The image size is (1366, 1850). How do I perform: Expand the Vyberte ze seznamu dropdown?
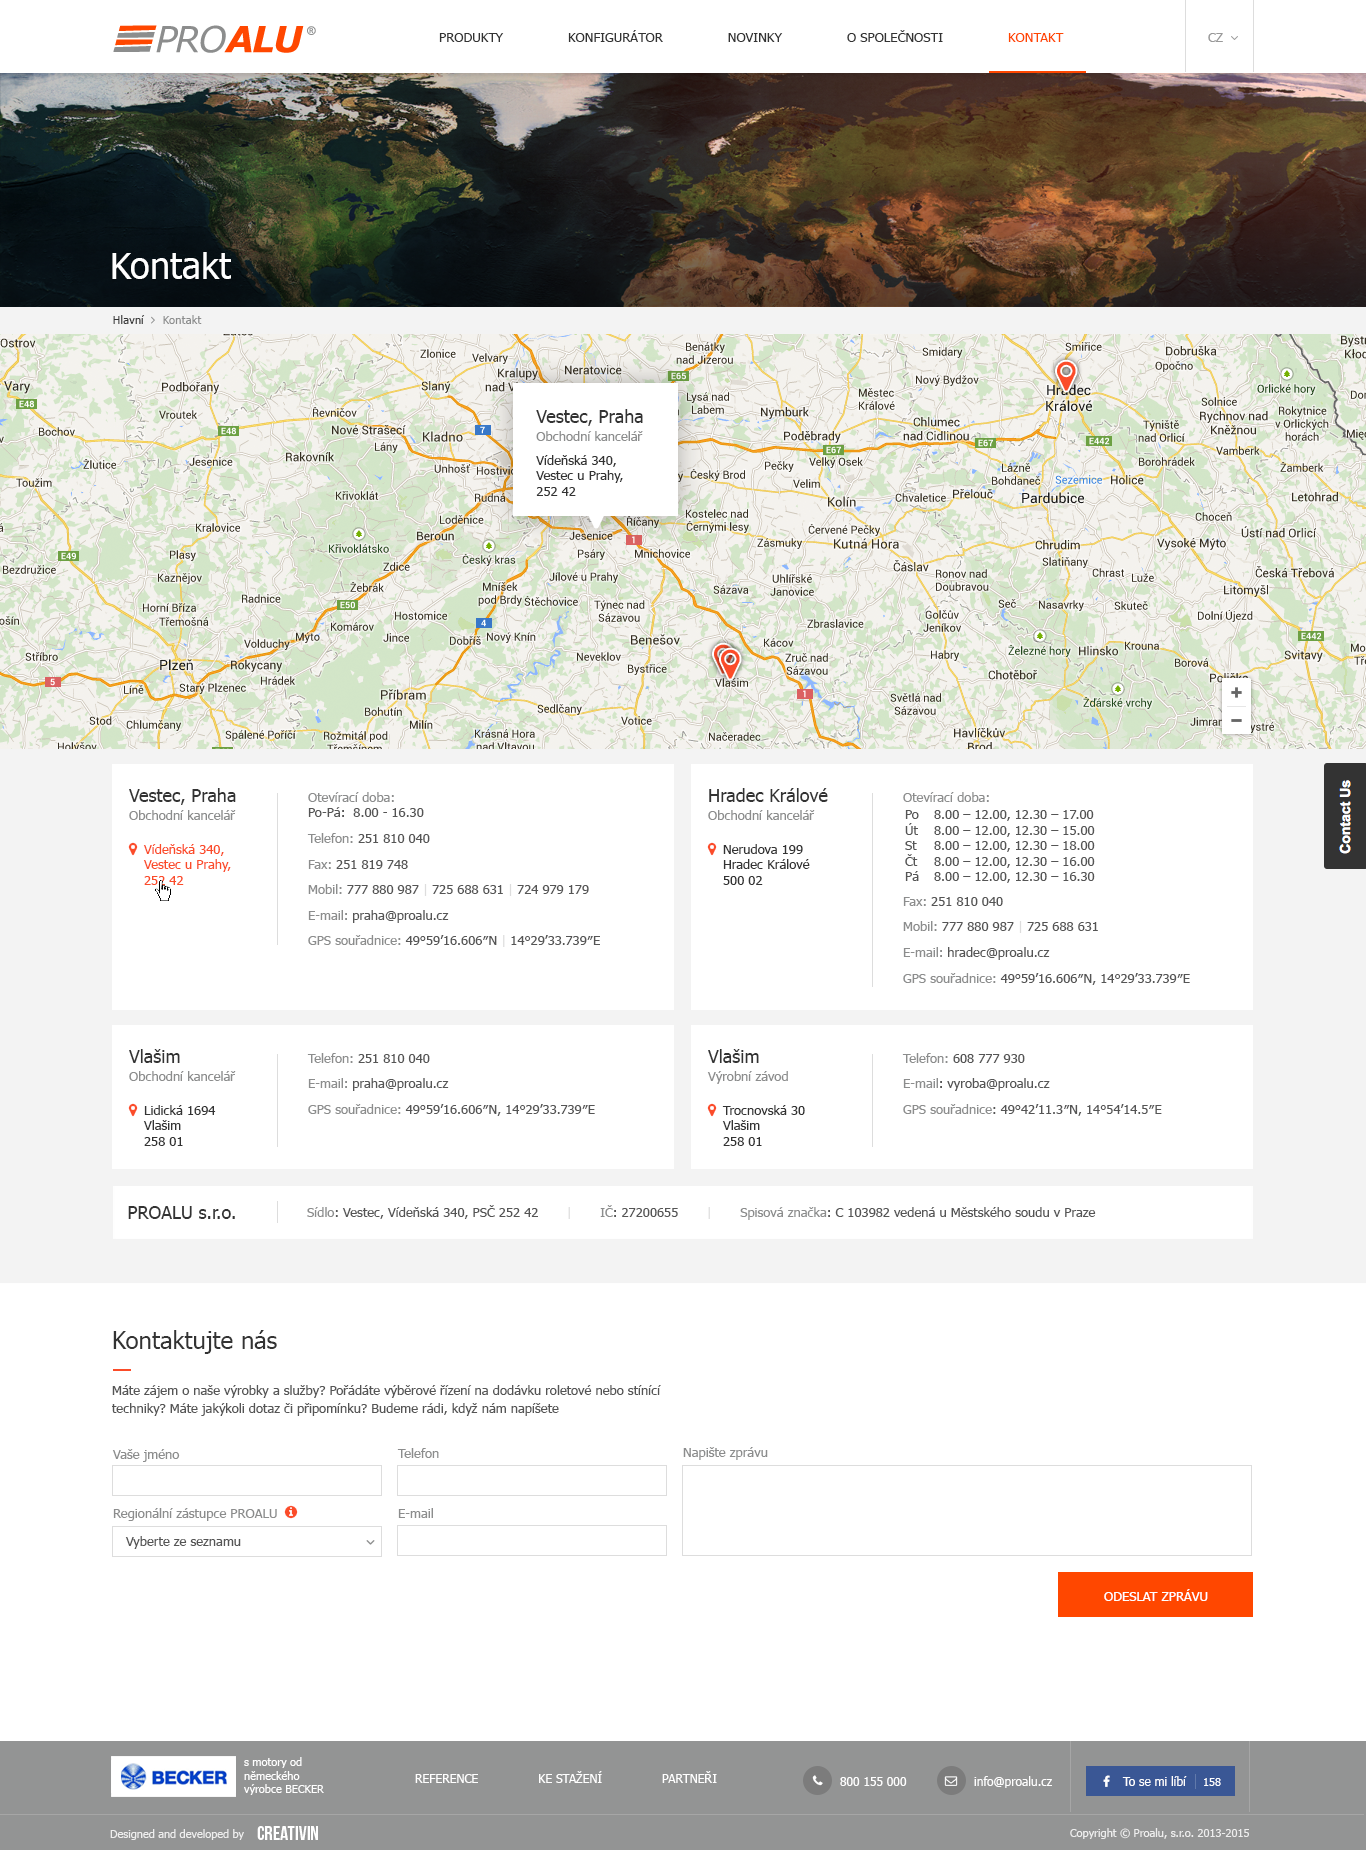coord(247,1541)
